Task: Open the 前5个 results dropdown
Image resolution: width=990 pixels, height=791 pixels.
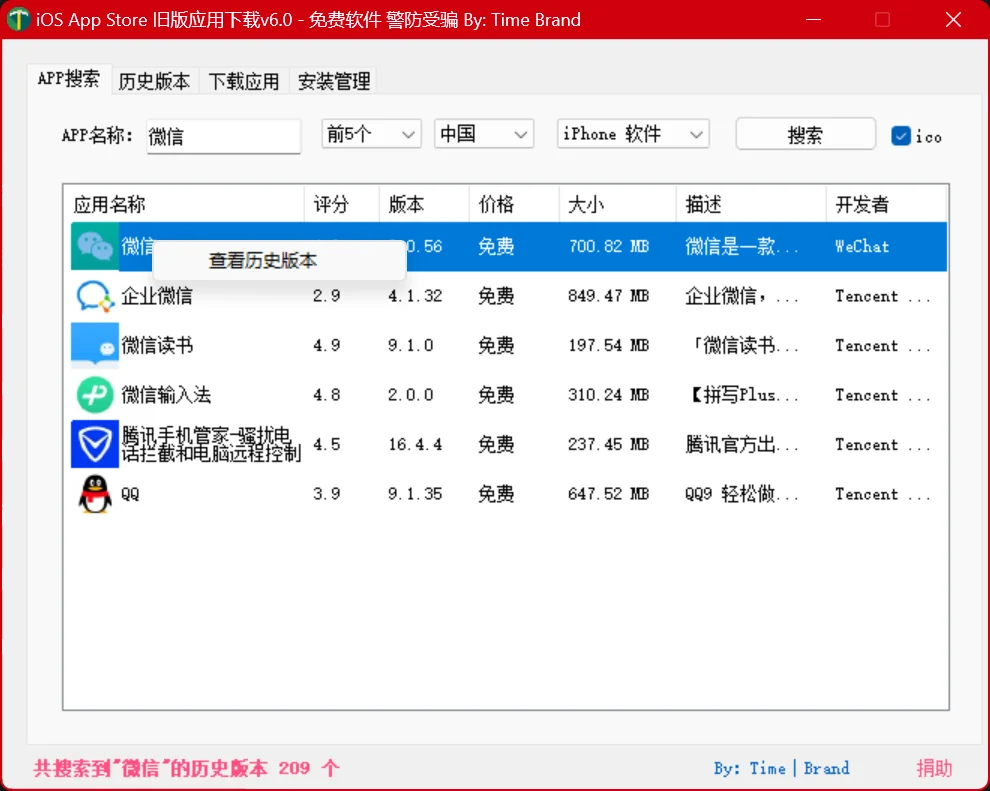Action: 371,133
